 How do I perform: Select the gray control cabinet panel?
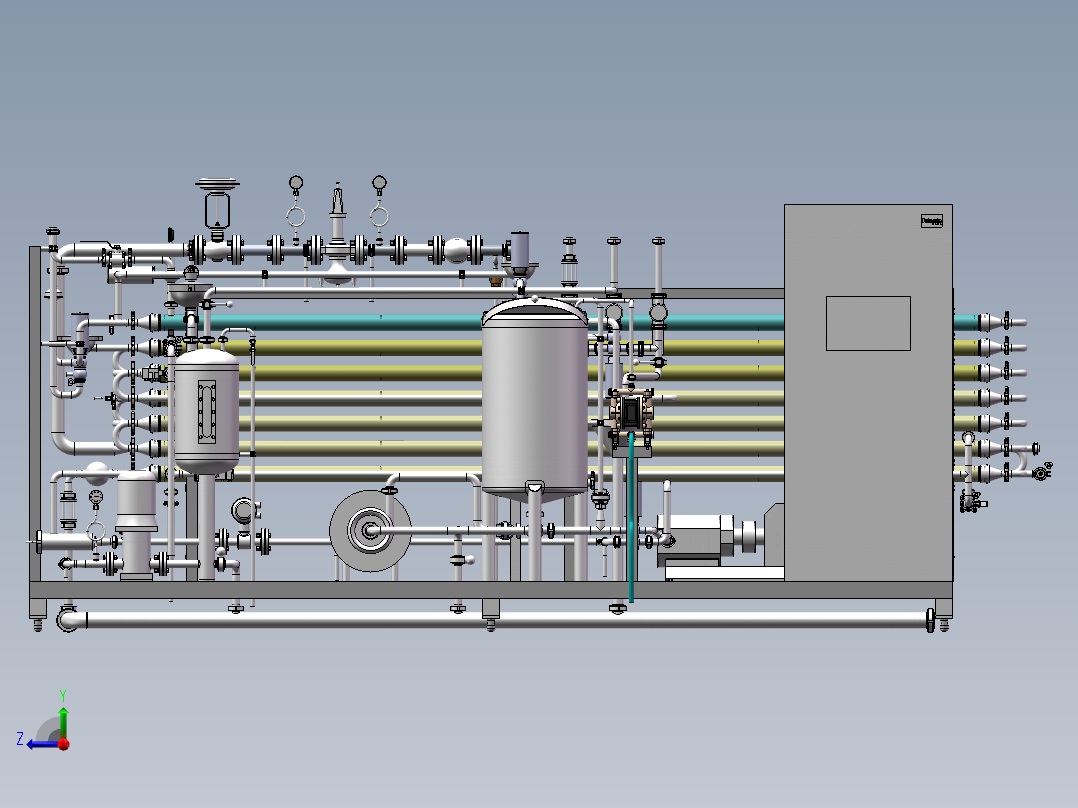pyautogui.click(x=868, y=393)
